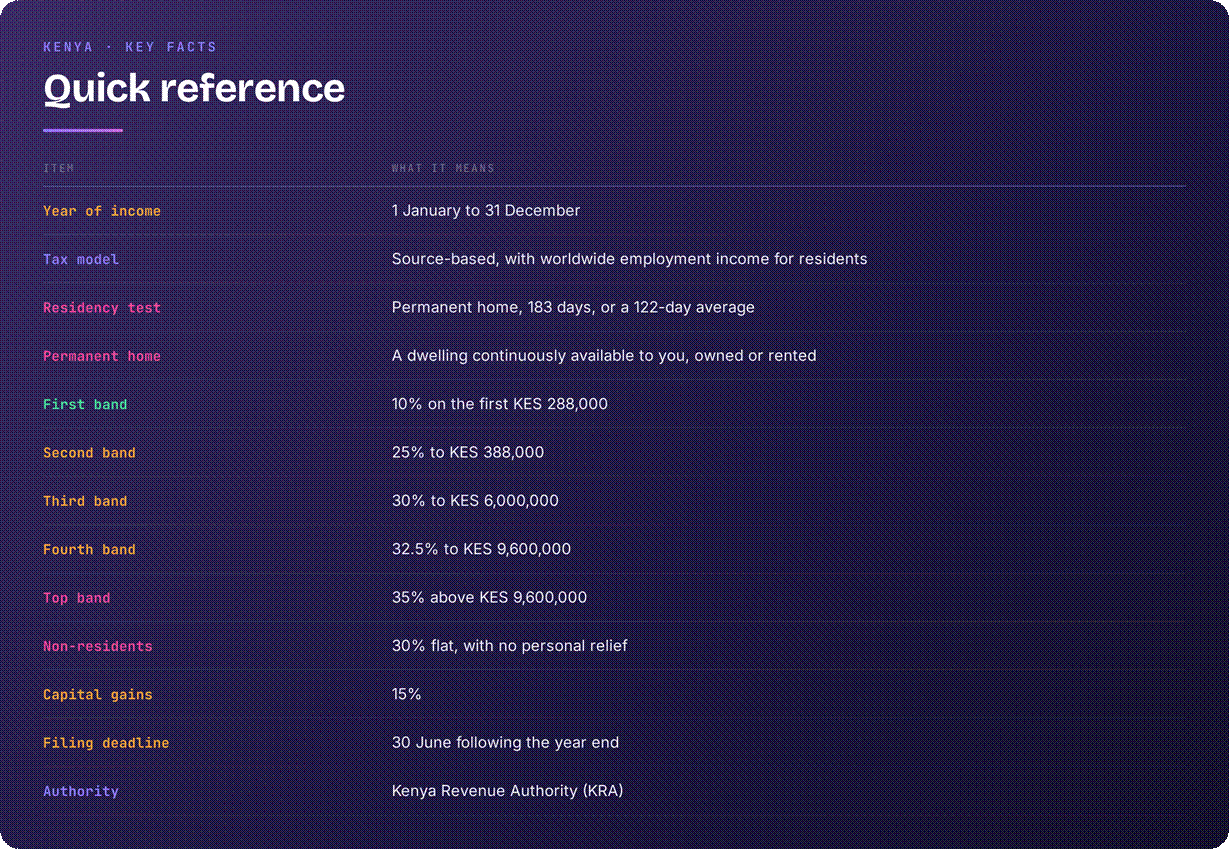This screenshot has height=849, width=1229.
Task: Select the Top band label
Action: pyautogui.click(x=77, y=598)
